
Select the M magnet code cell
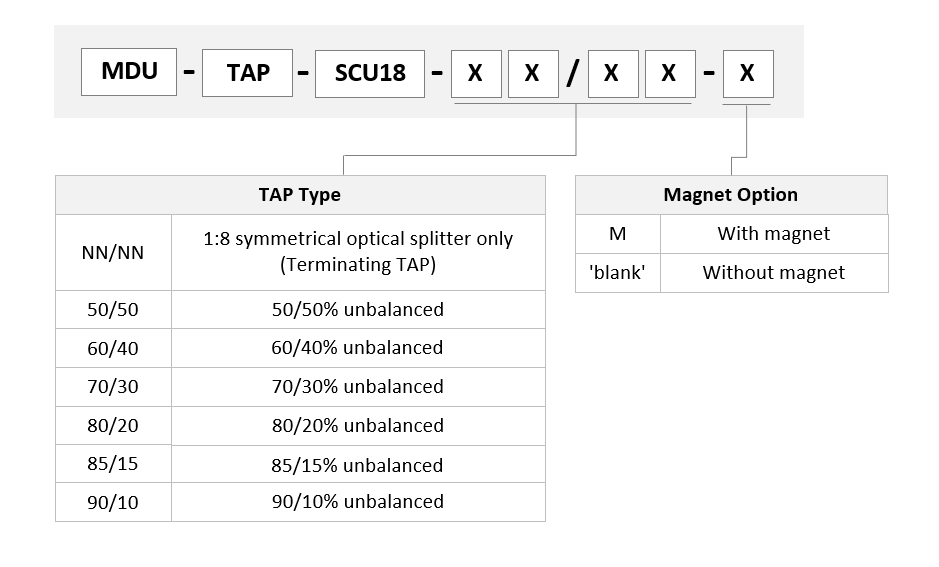click(x=618, y=234)
